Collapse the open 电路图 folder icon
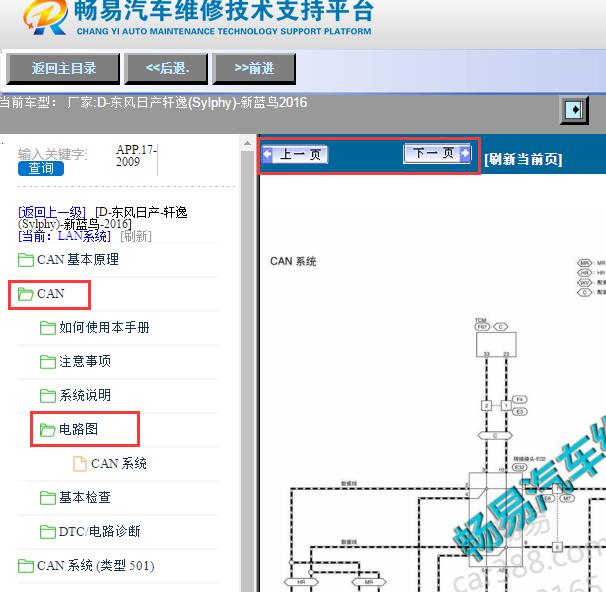Screen dimensions: 606x592 (48, 430)
